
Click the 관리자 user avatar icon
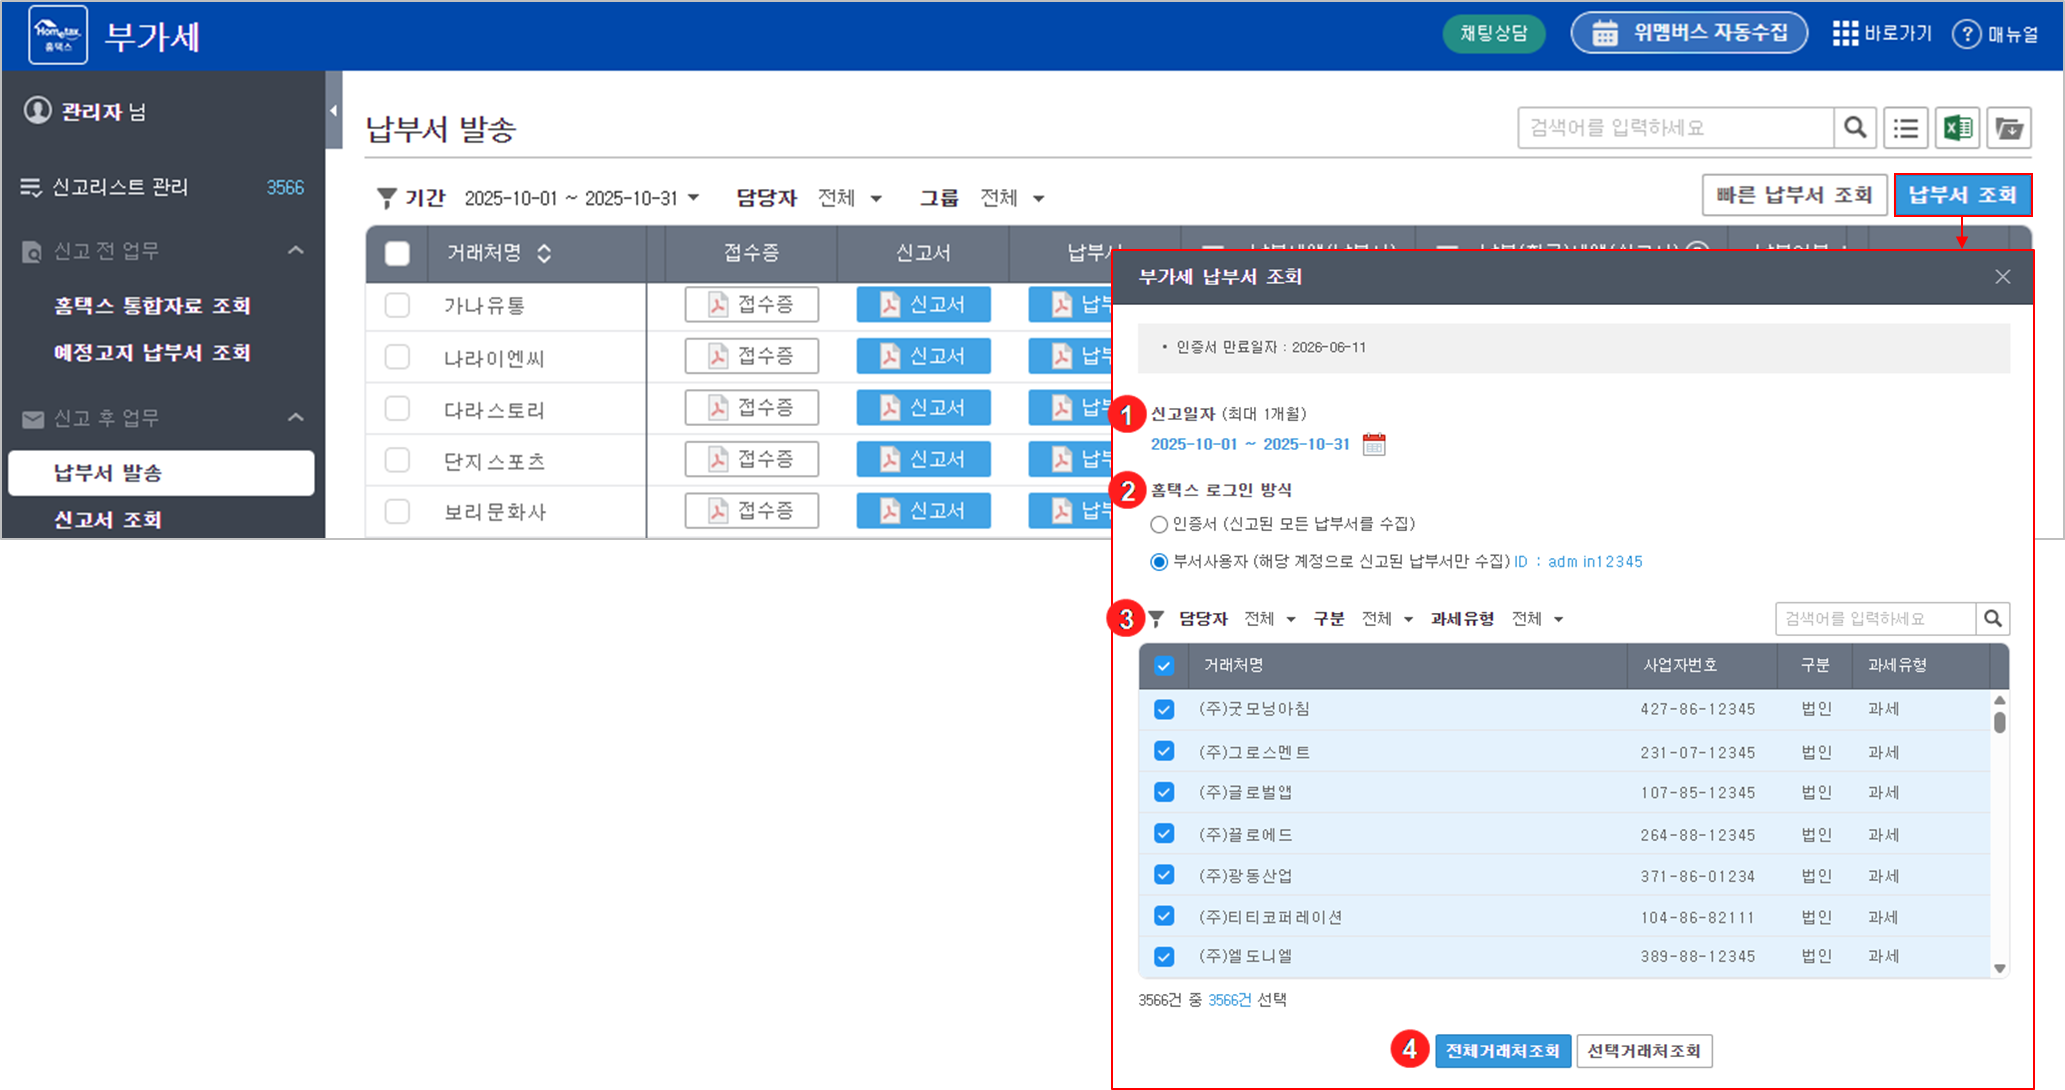click(x=38, y=110)
